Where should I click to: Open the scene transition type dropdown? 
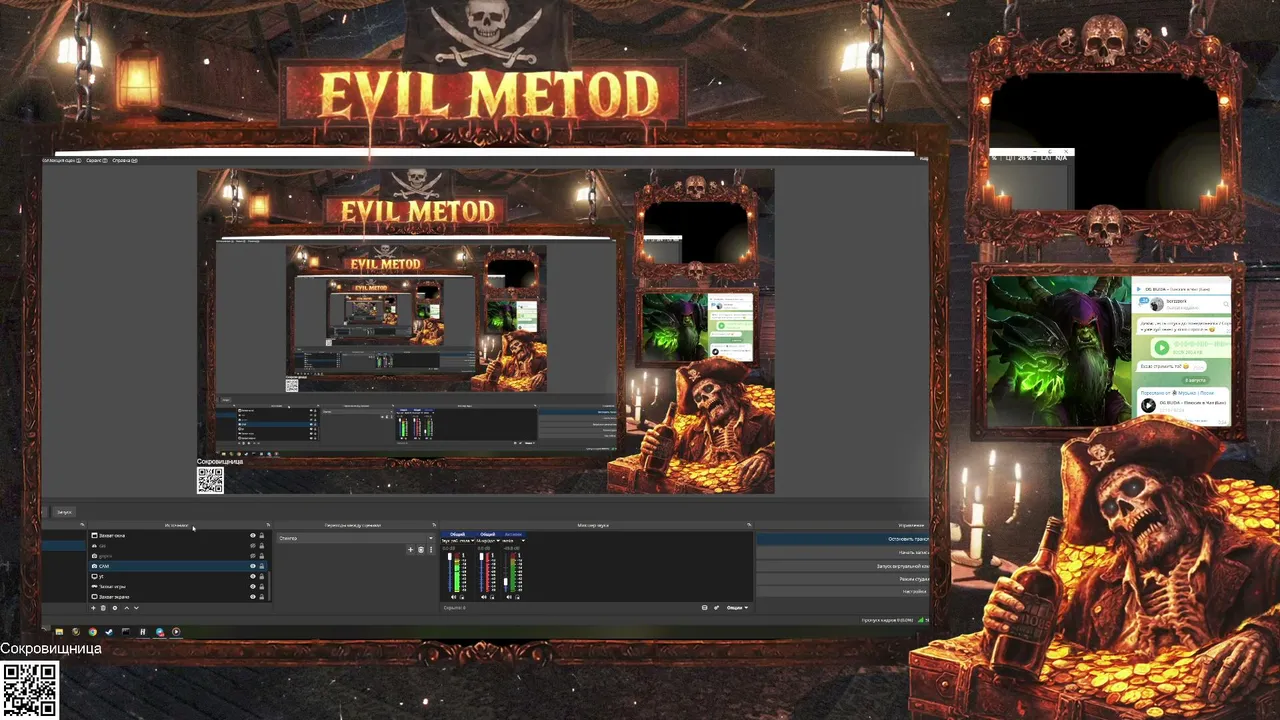(356, 538)
